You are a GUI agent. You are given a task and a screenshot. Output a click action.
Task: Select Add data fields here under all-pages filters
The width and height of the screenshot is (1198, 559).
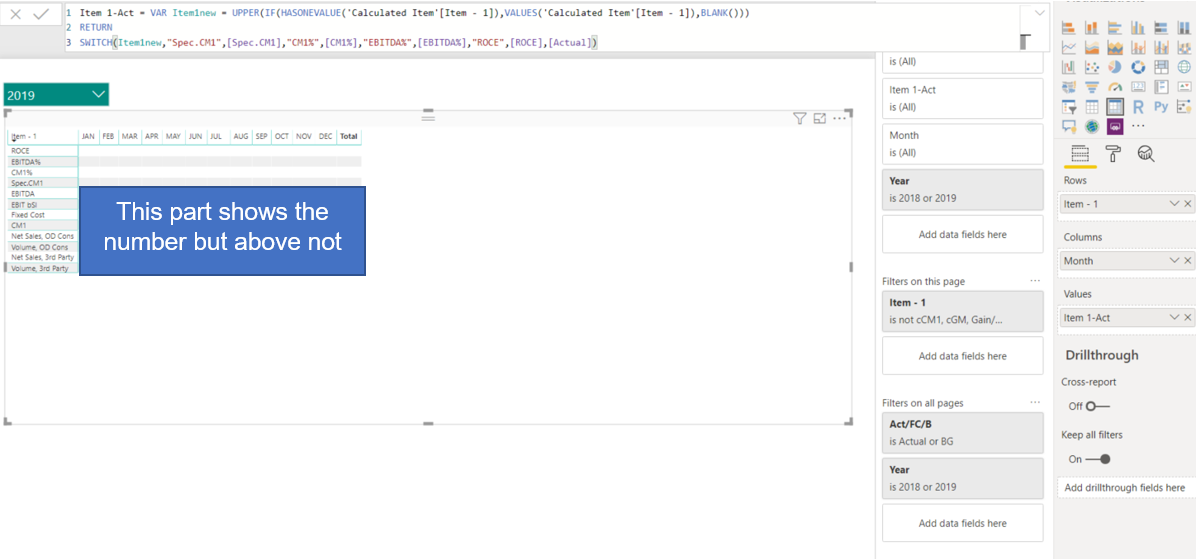(962, 523)
